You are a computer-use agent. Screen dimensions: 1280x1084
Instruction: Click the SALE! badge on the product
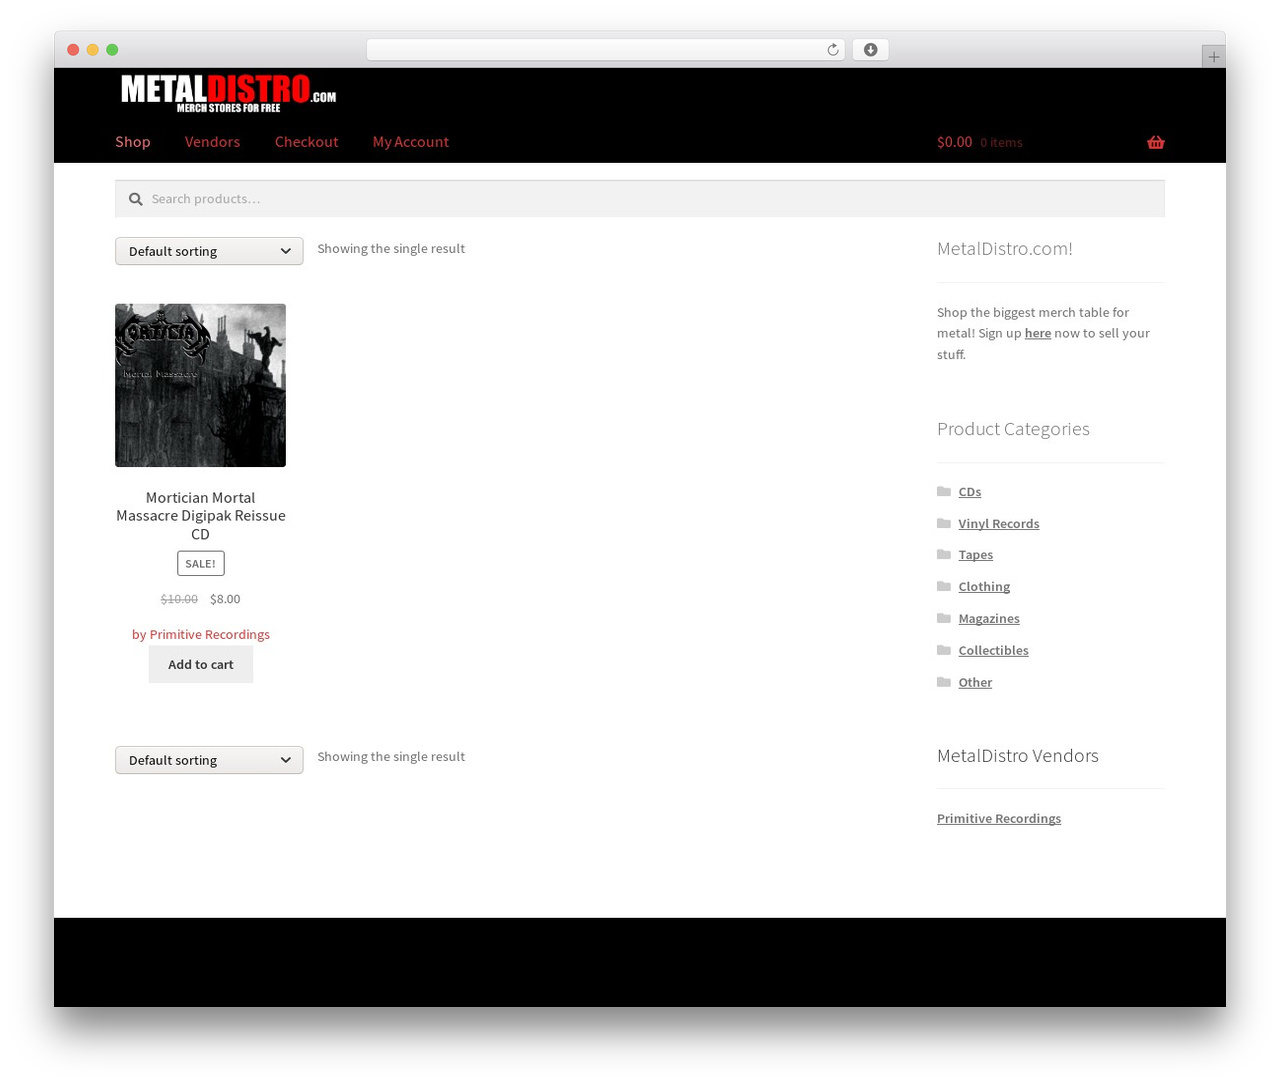coord(201,563)
